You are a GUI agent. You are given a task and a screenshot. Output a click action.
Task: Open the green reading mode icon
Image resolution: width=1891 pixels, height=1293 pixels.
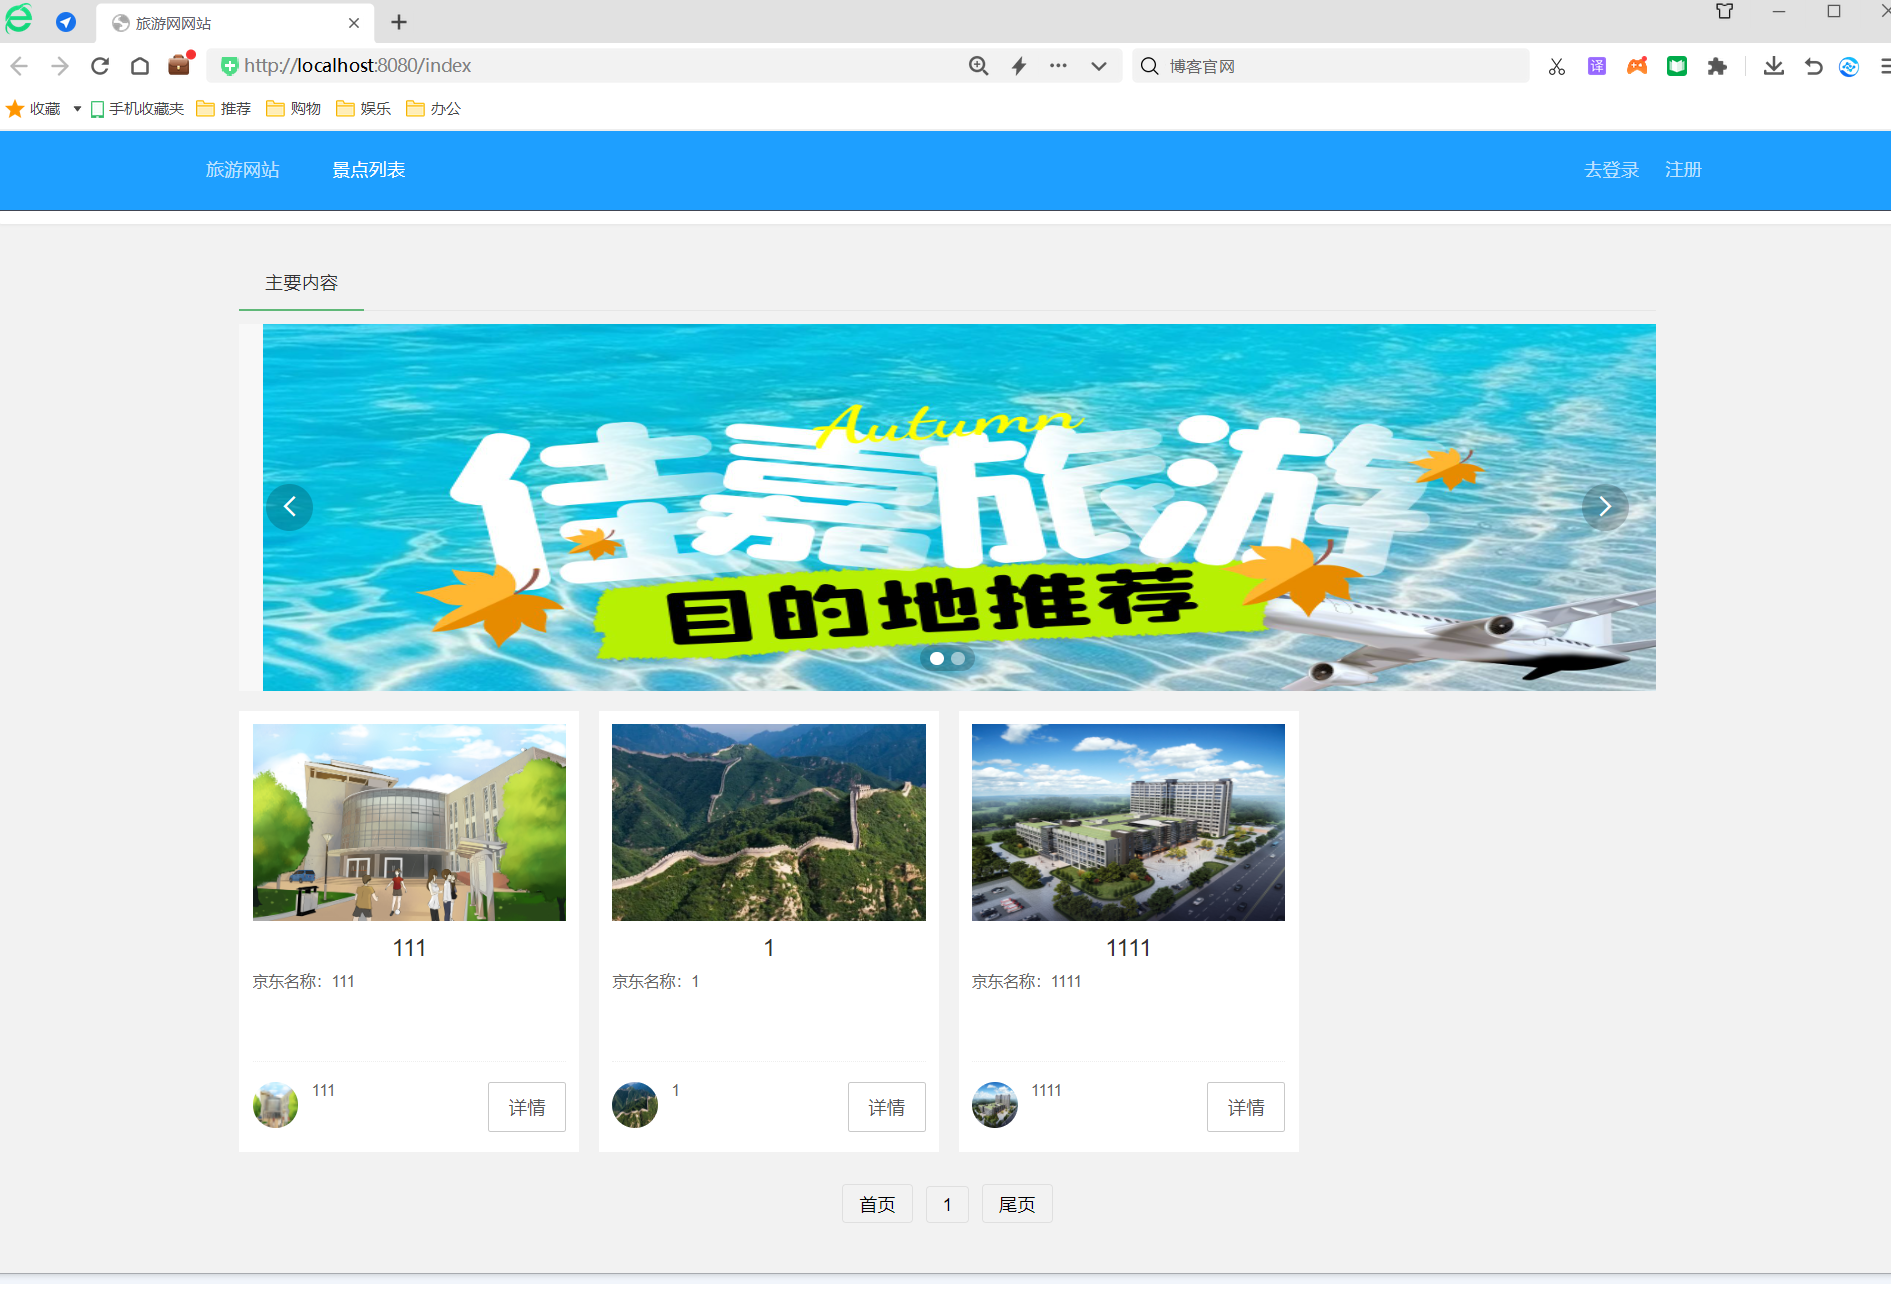pos(1677,66)
